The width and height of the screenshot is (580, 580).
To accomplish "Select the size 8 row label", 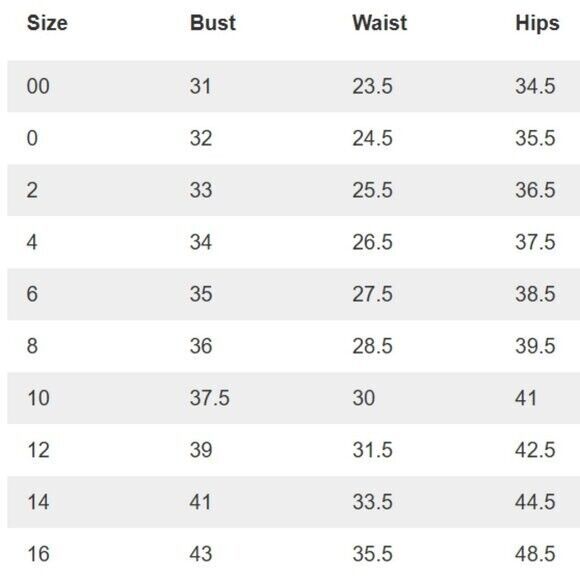I will (32, 346).
